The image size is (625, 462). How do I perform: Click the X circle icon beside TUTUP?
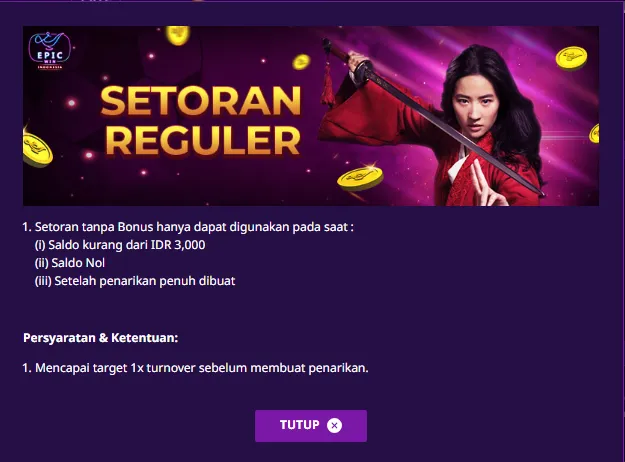coord(334,425)
